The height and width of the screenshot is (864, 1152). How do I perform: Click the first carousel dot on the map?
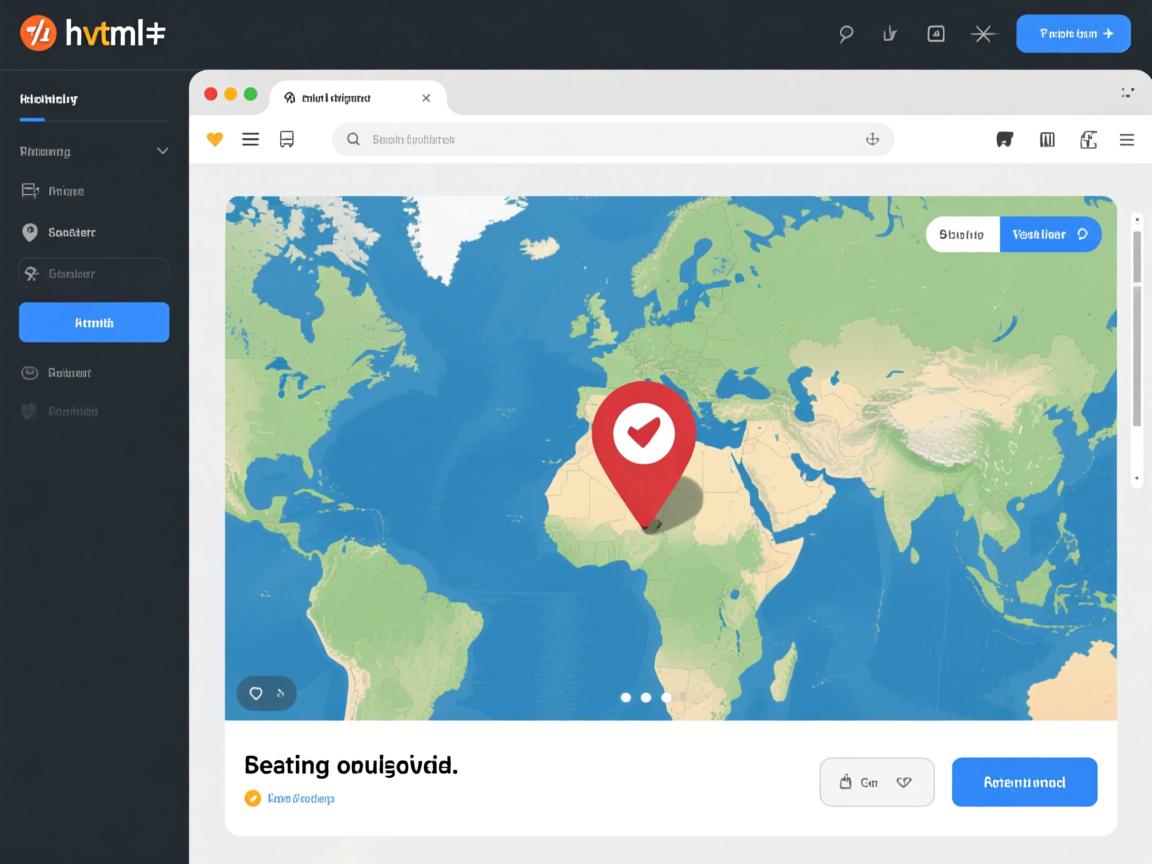pos(626,697)
